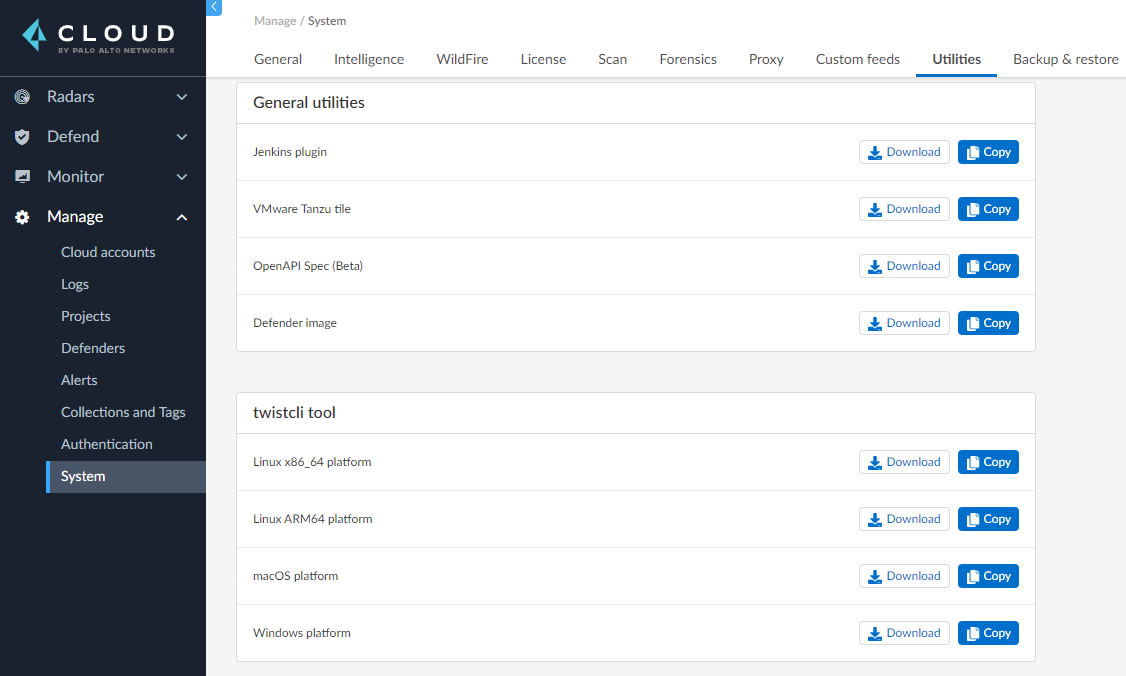Click the 'macOS platform' row label

click(295, 575)
